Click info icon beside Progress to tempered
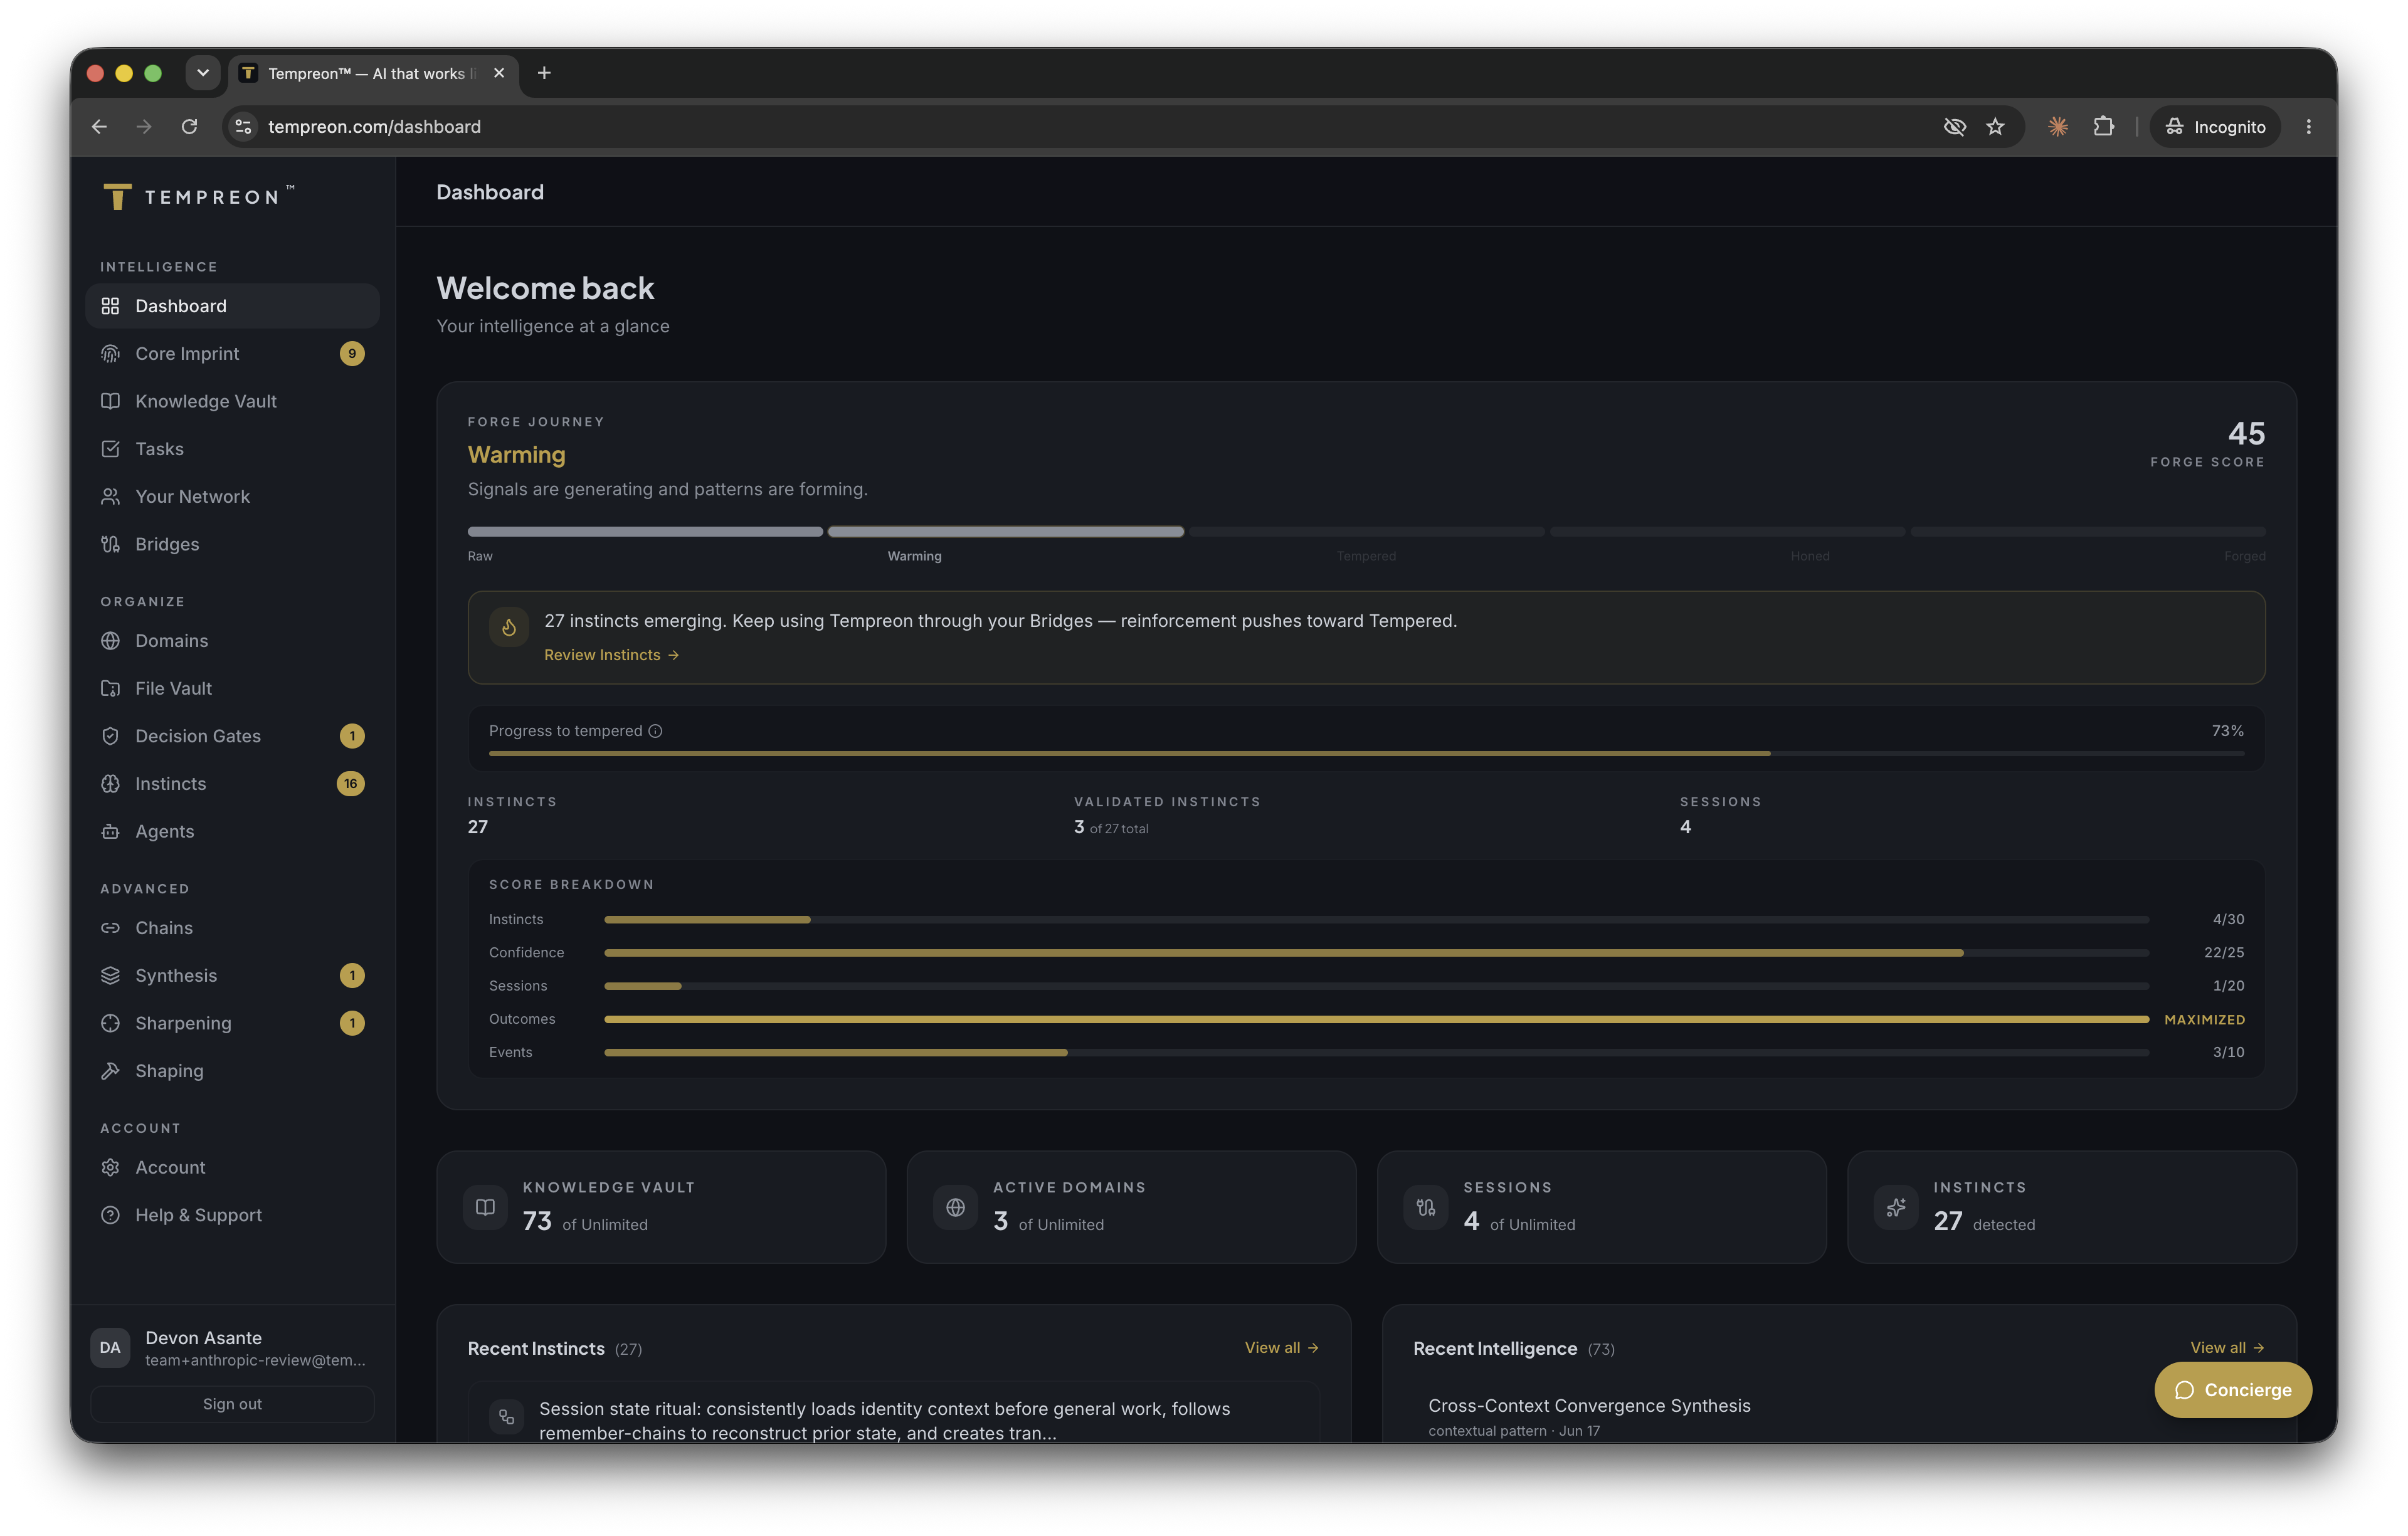The width and height of the screenshot is (2408, 1536). pos(655,731)
